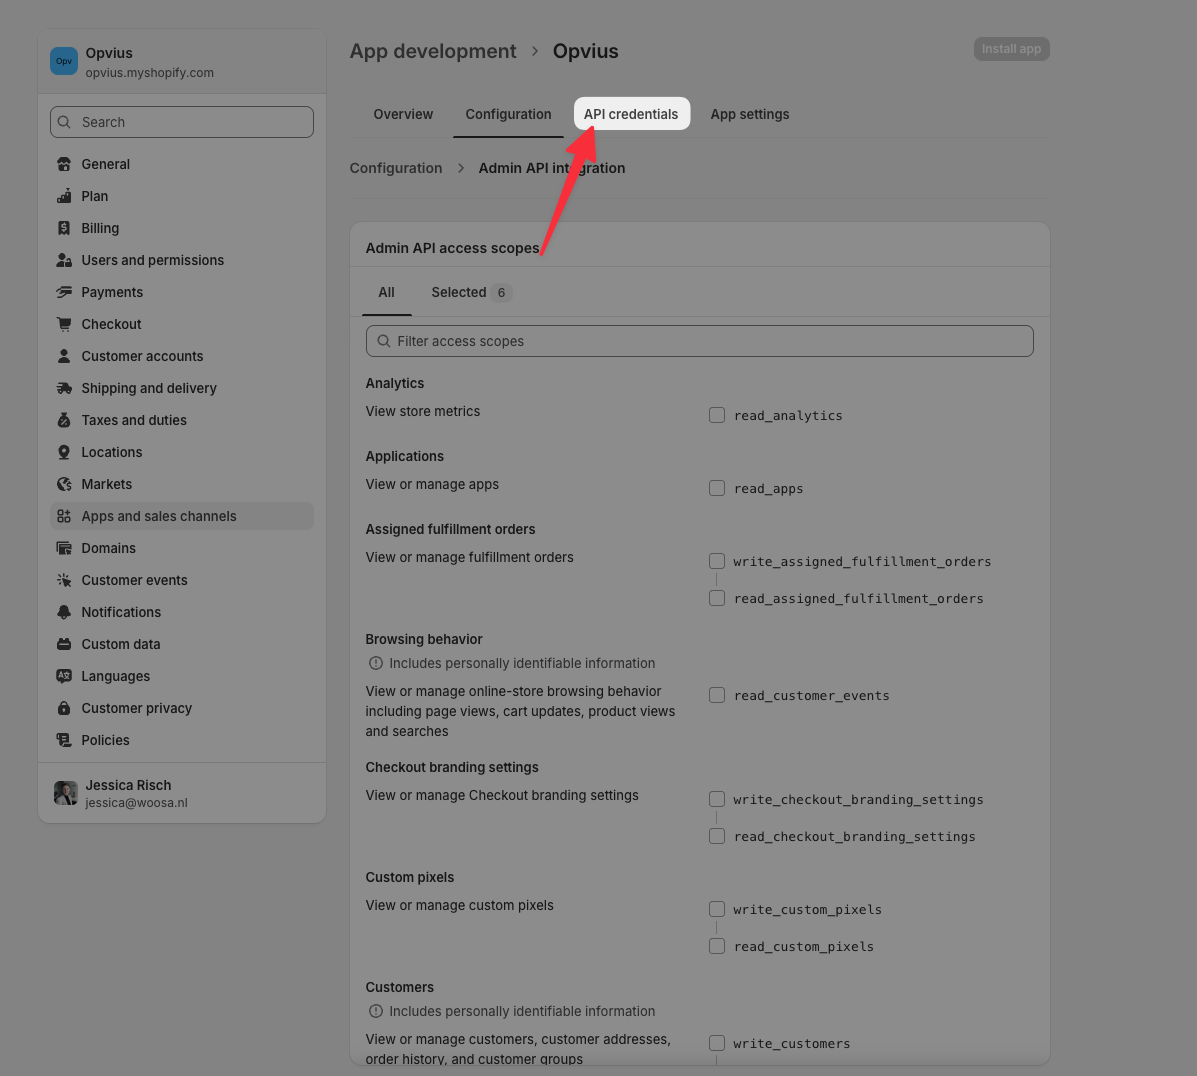Switch to the API credentials tab
The width and height of the screenshot is (1197, 1076).
click(x=631, y=115)
